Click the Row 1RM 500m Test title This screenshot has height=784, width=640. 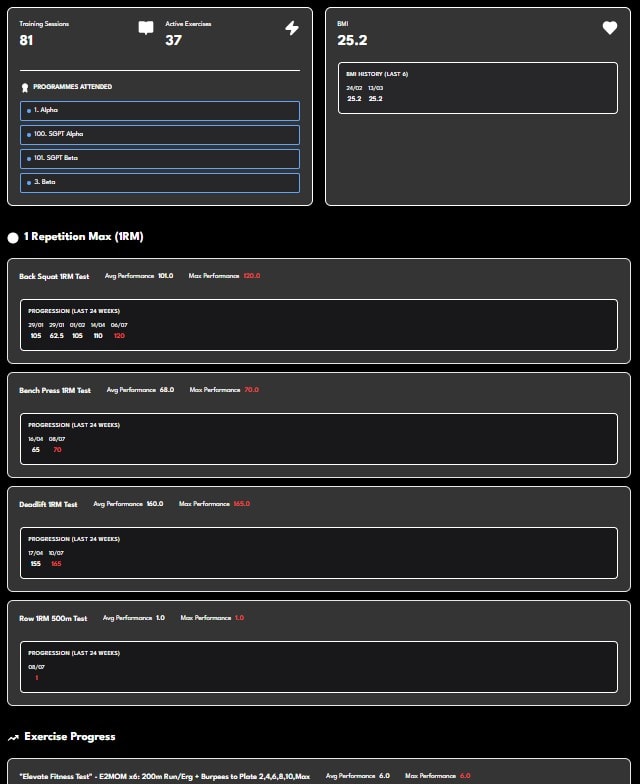click(x=53, y=618)
